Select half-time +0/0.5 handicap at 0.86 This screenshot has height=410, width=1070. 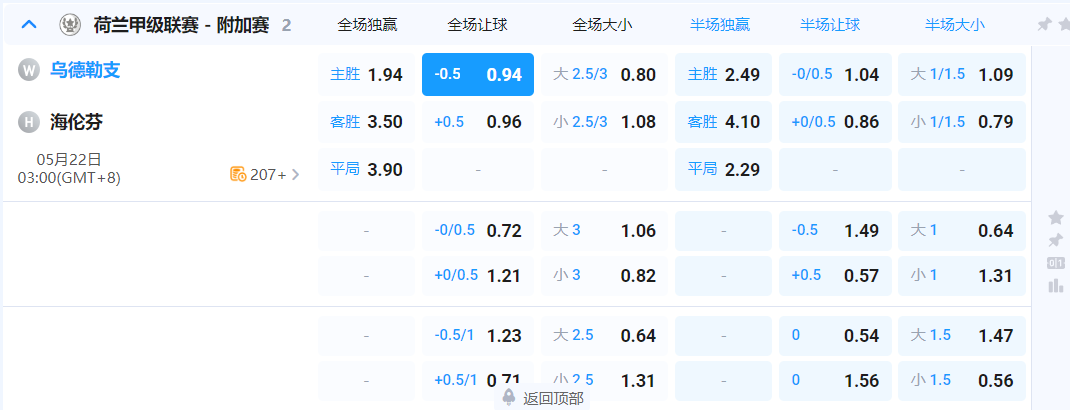pyautogui.click(x=835, y=122)
